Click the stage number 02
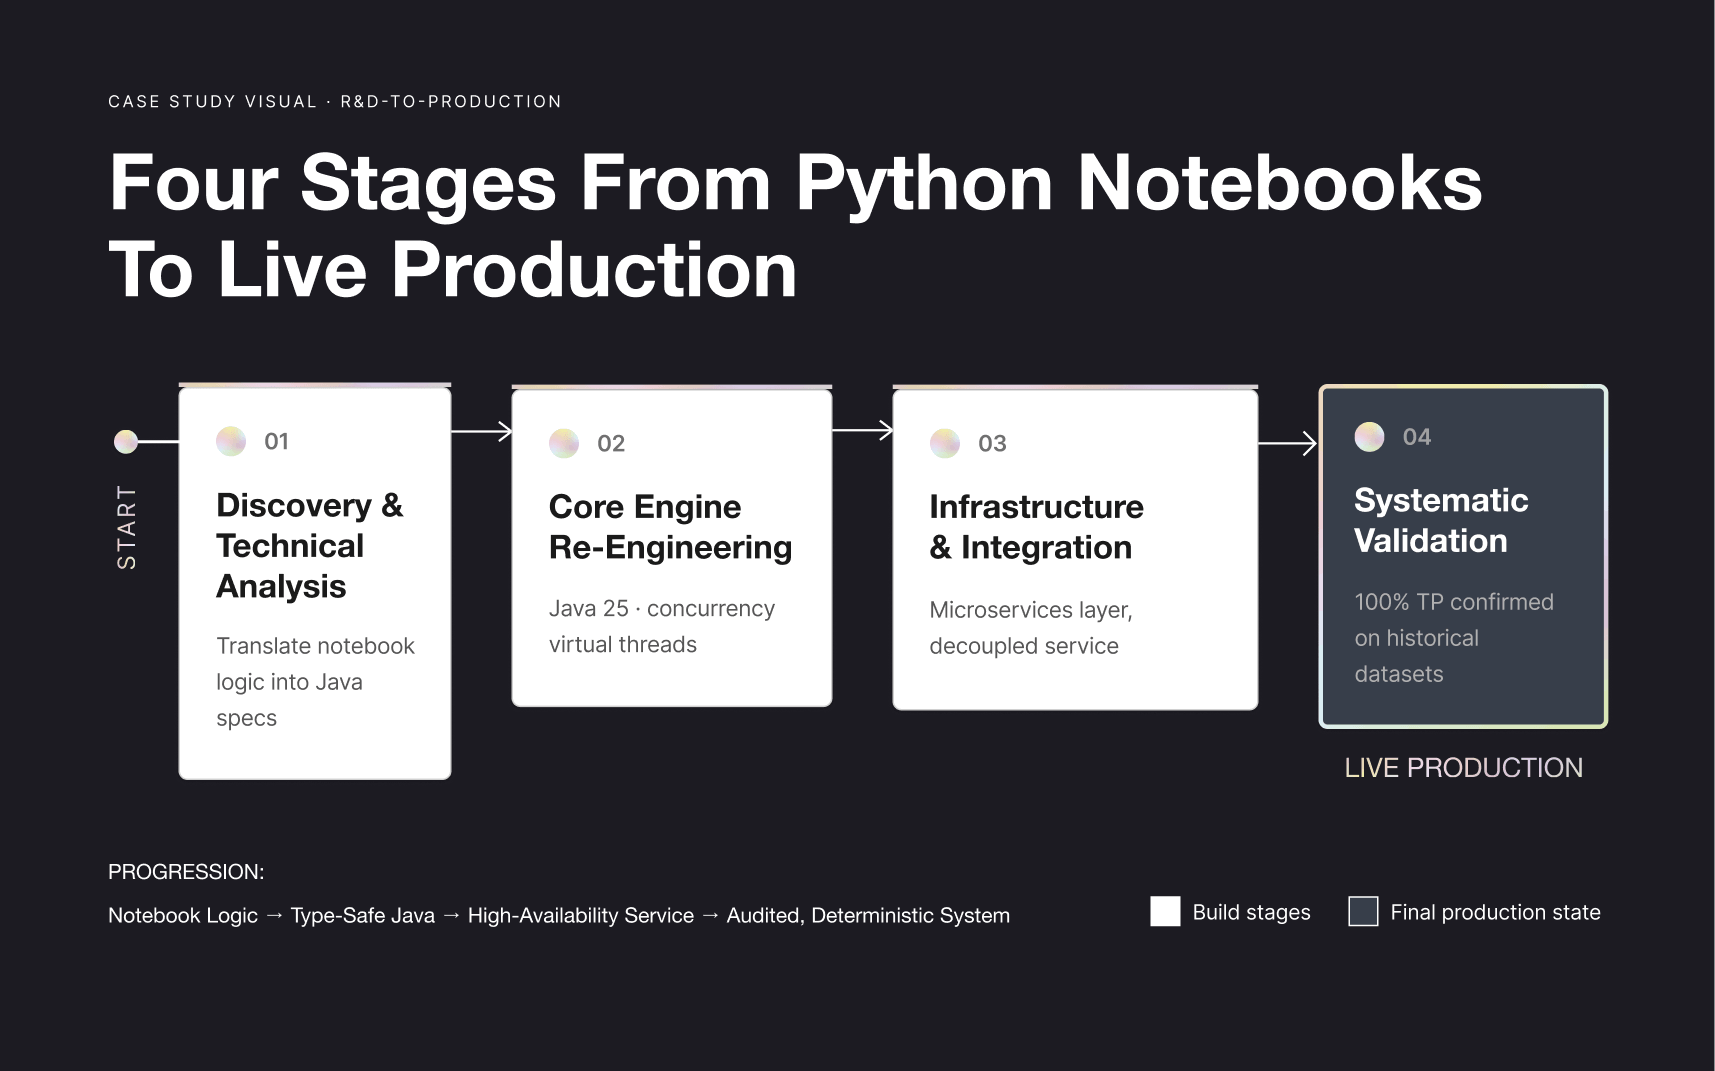Viewport: 1715px width, 1071px height. pyautogui.click(x=611, y=443)
